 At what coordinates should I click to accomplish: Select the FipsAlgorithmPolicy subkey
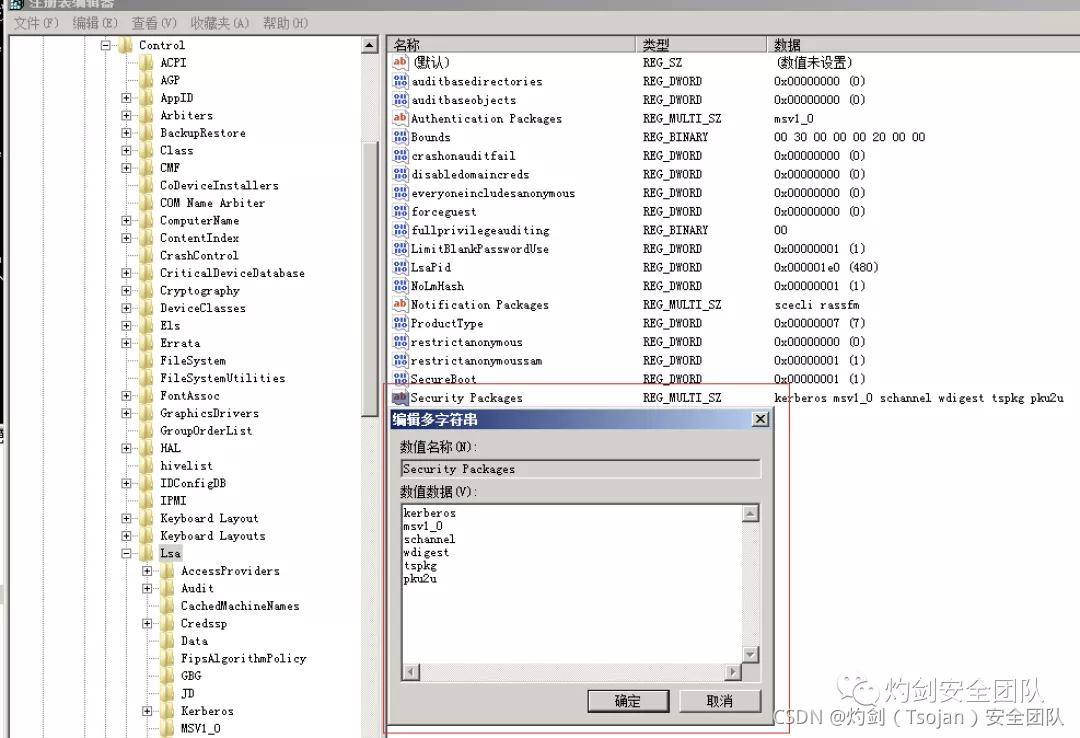coord(243,658)
